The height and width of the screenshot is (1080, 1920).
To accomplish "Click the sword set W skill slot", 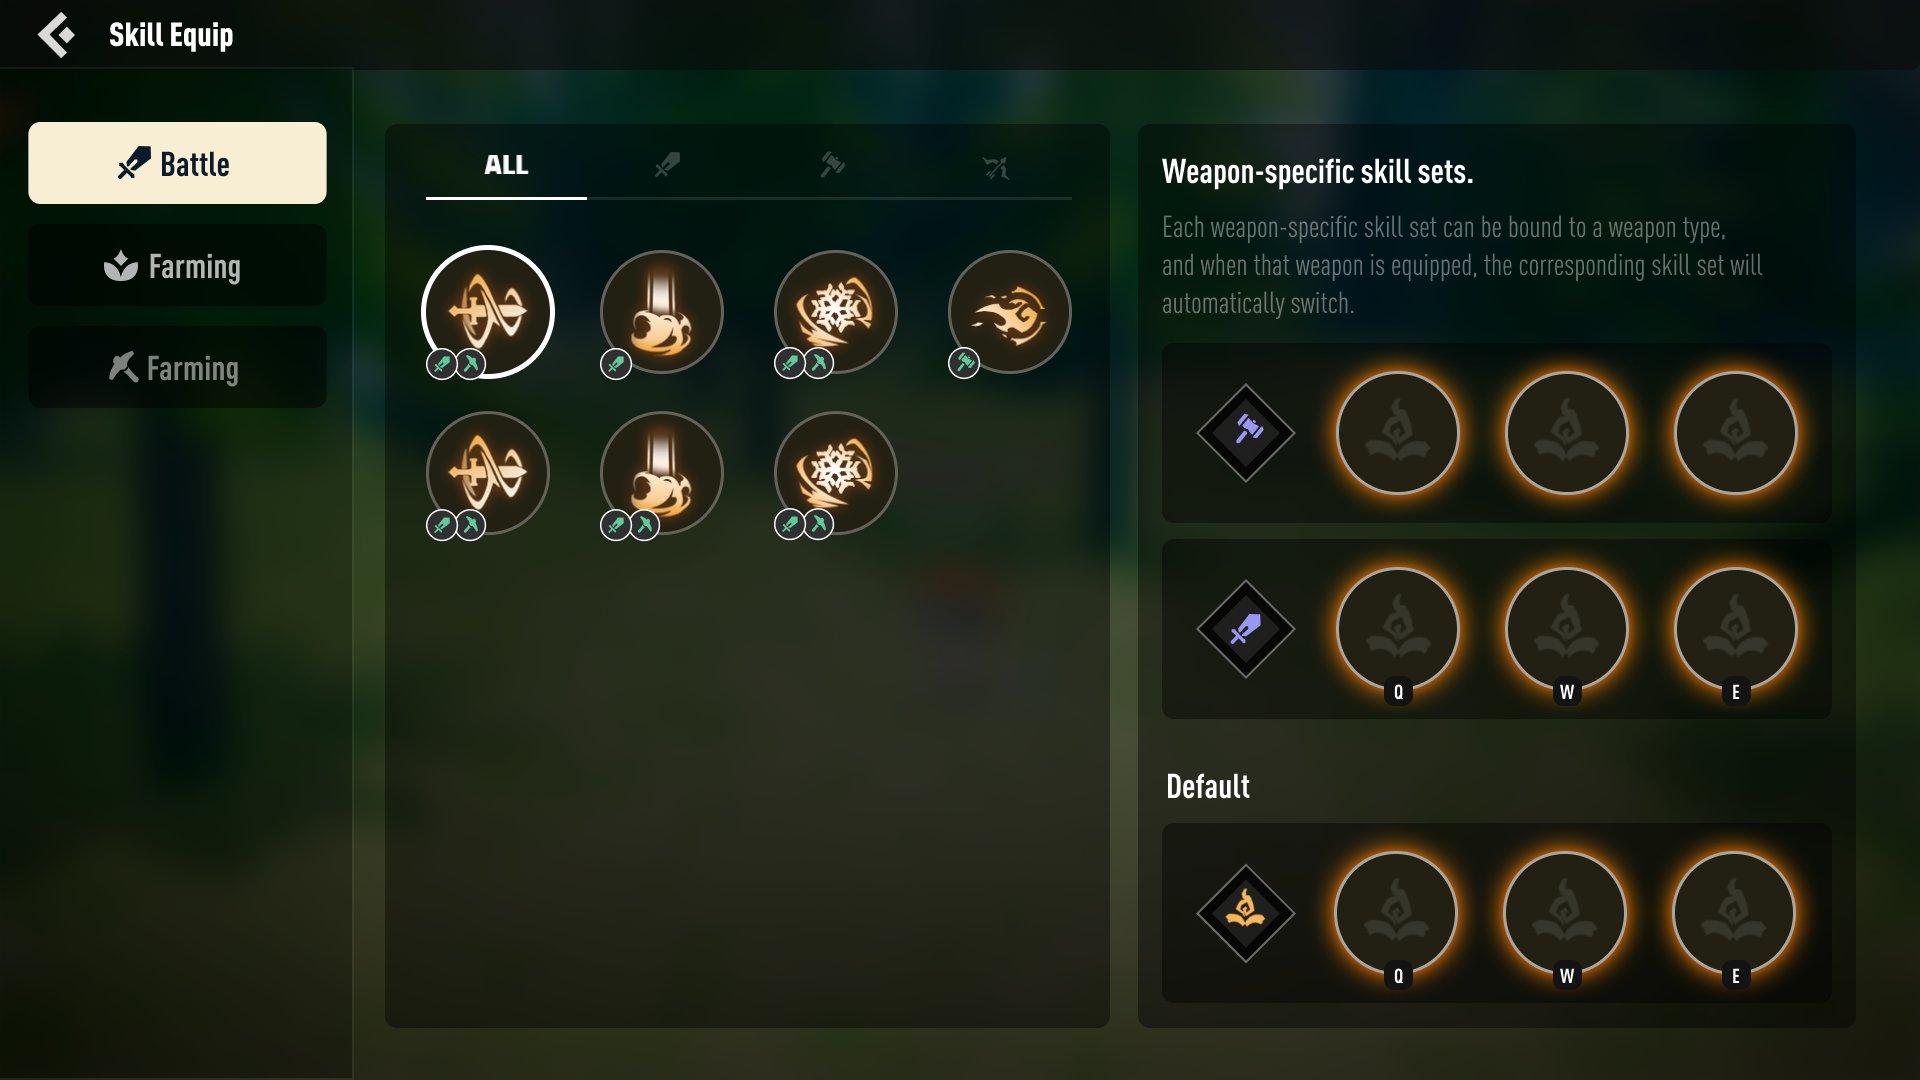I will coord(1566,629).
